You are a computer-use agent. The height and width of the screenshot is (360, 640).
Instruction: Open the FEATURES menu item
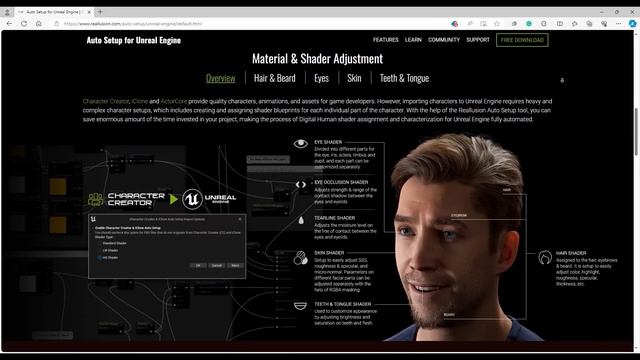click(386, 40)
